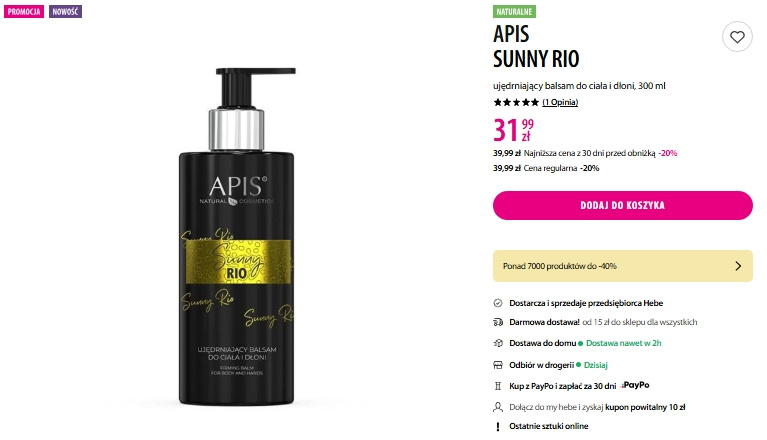Click the free delivery truck icon
Viewport: 767px width, 440px height.
click(497, 322)
